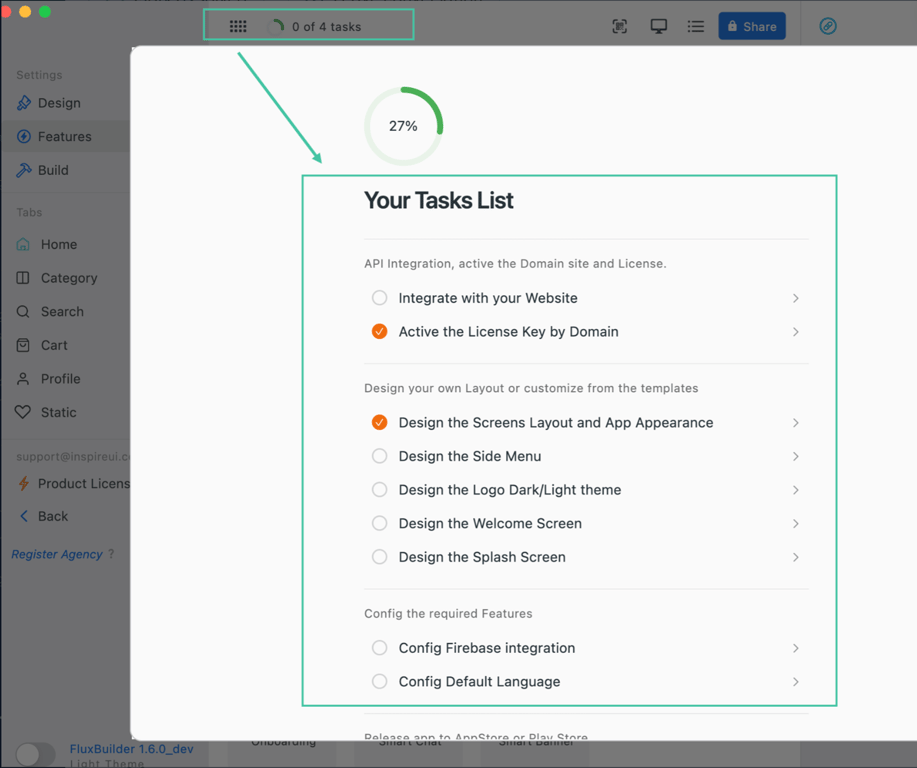Click the QR scan icon in toolbar
The width and height of the screenshot is (917, 768).
coord(620,27)
